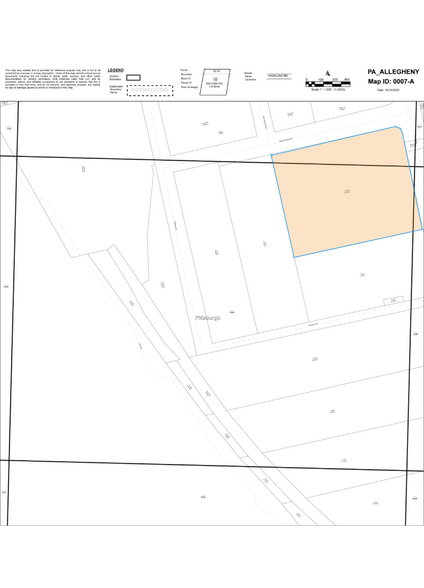The height and width of the screenshot is (588, 424).
Task: Select the highlighted orange parcel
Action: (347, 192)
